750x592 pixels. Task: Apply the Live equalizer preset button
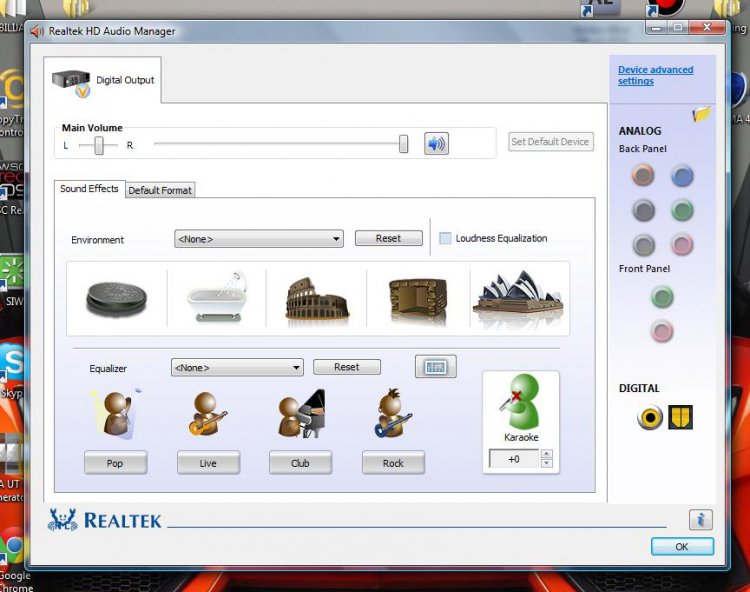coord(208,463)
